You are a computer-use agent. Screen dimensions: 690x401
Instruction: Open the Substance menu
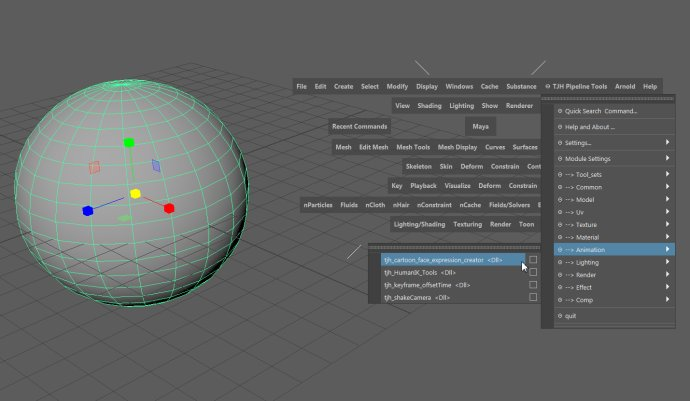(x=521, y=87)
